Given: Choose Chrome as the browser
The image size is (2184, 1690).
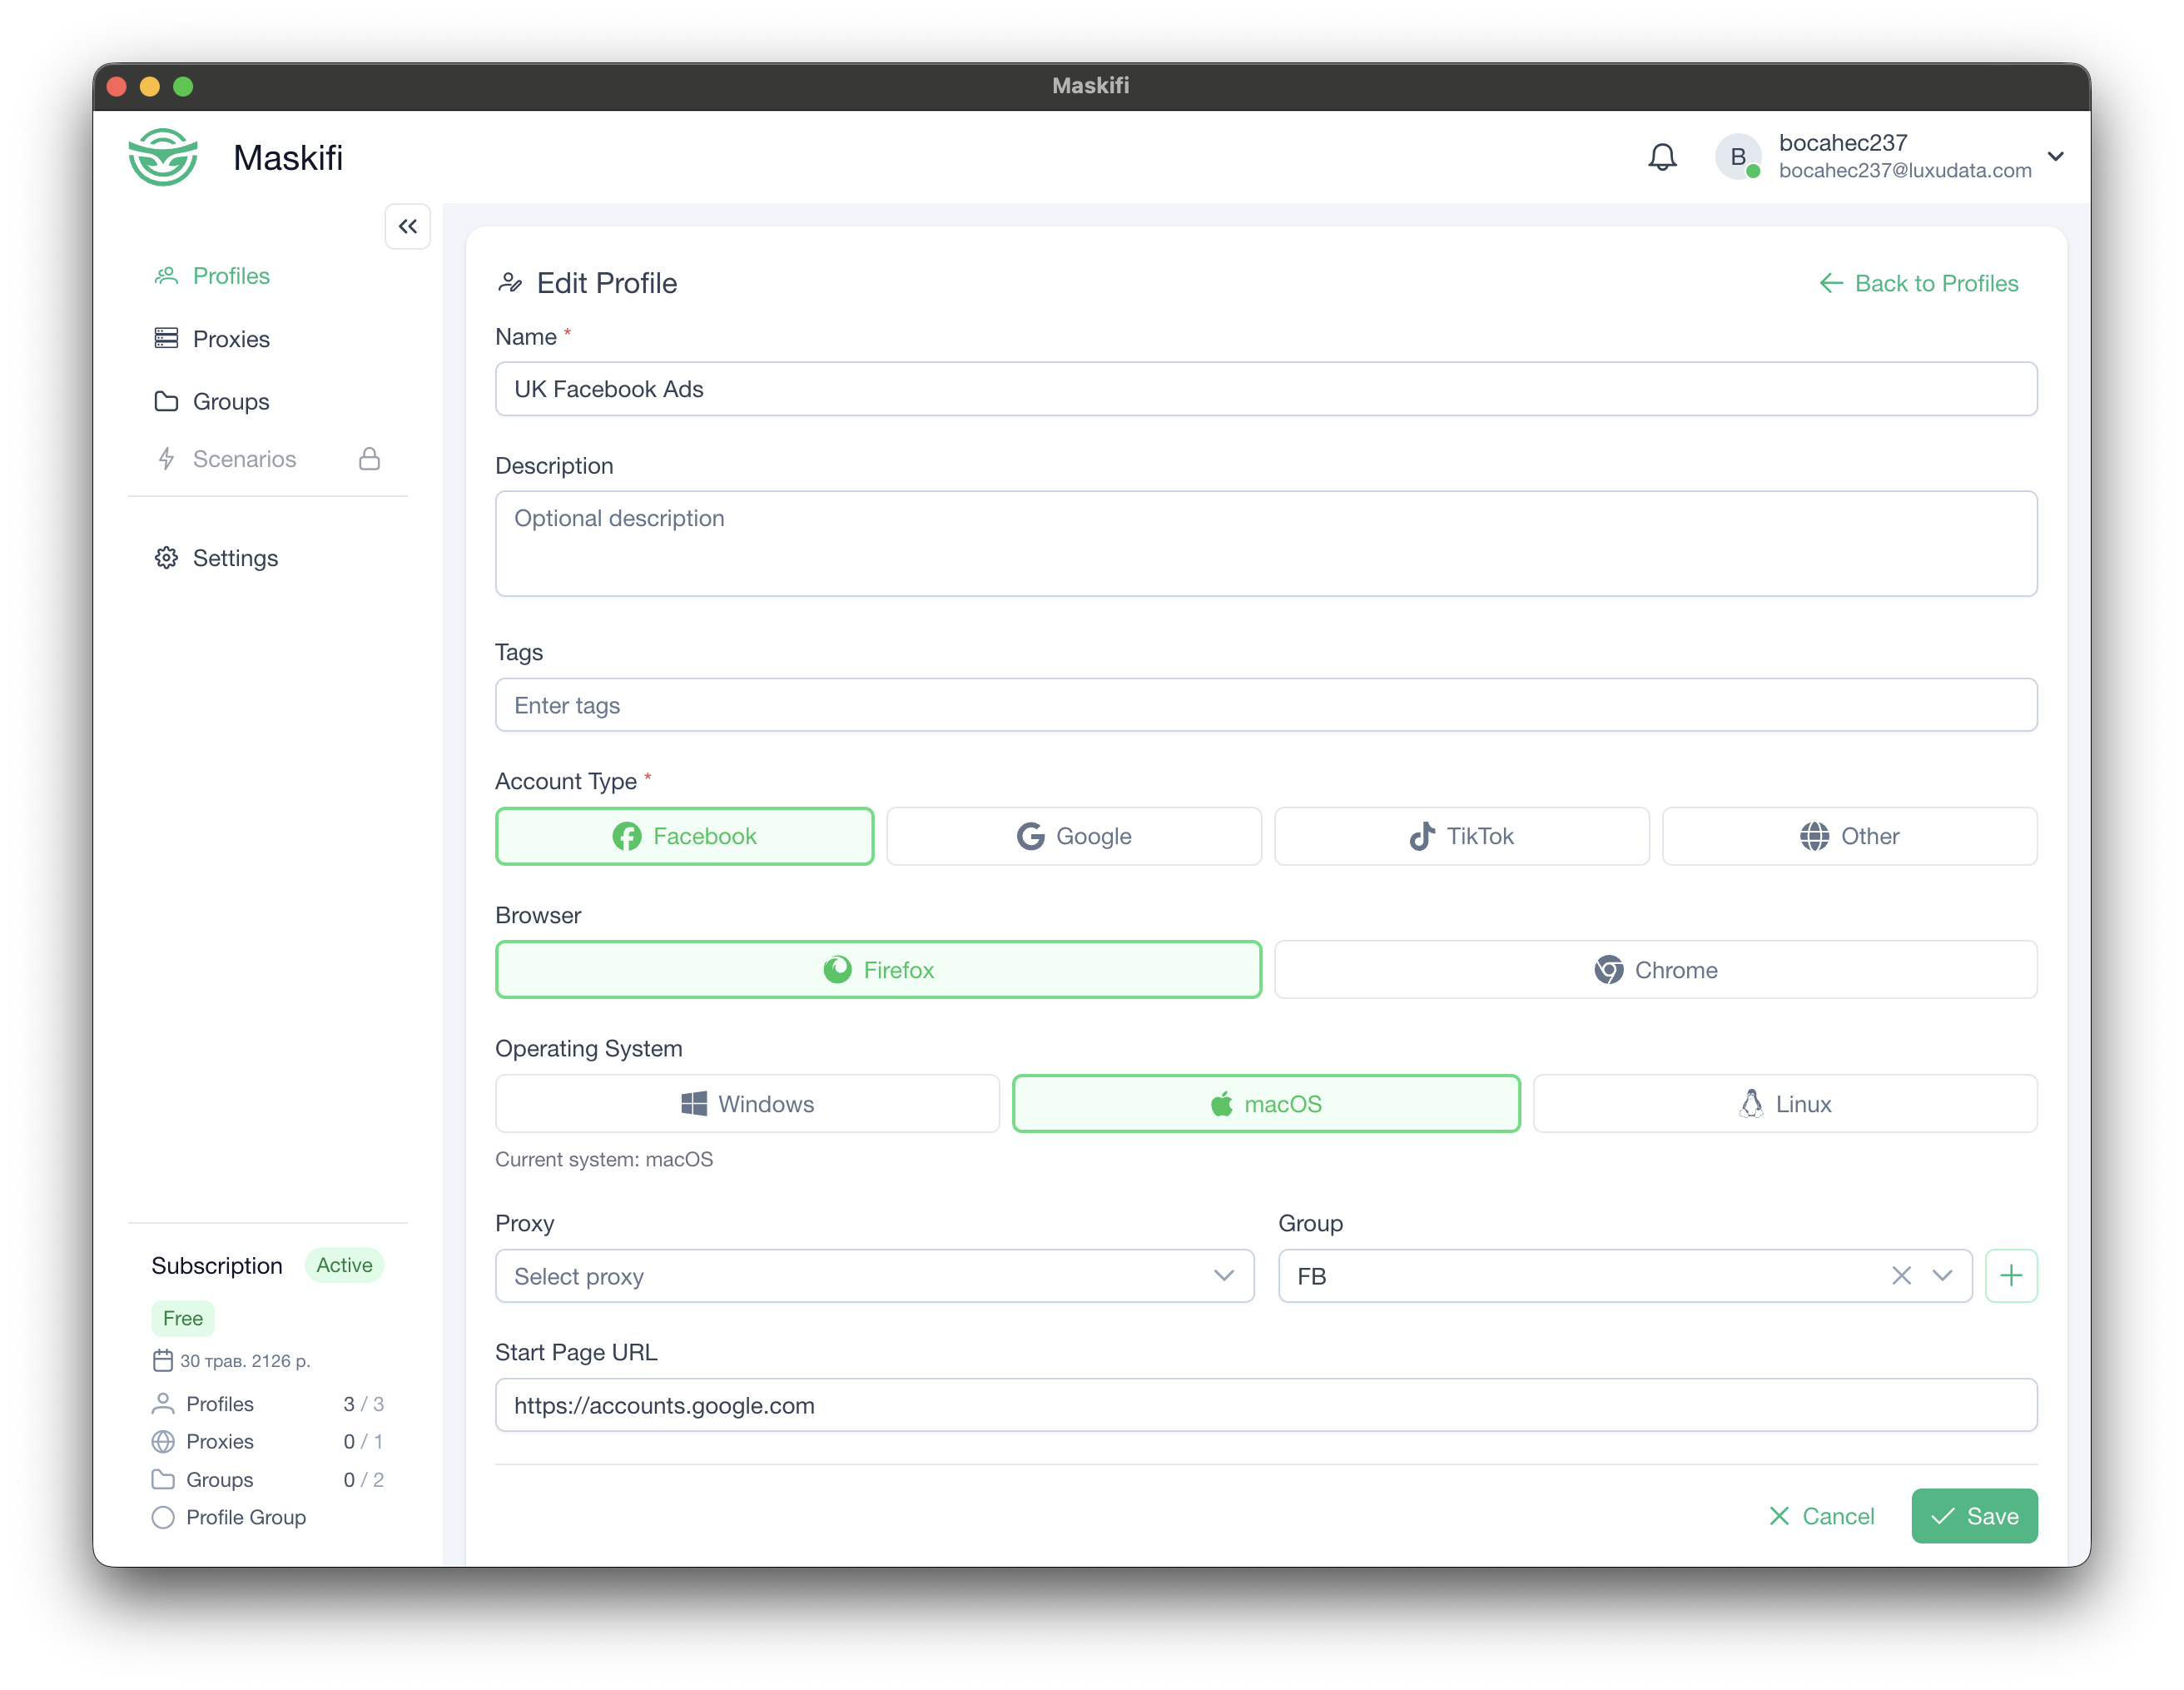Looking at the screenshot, I should click(1656, 971).
